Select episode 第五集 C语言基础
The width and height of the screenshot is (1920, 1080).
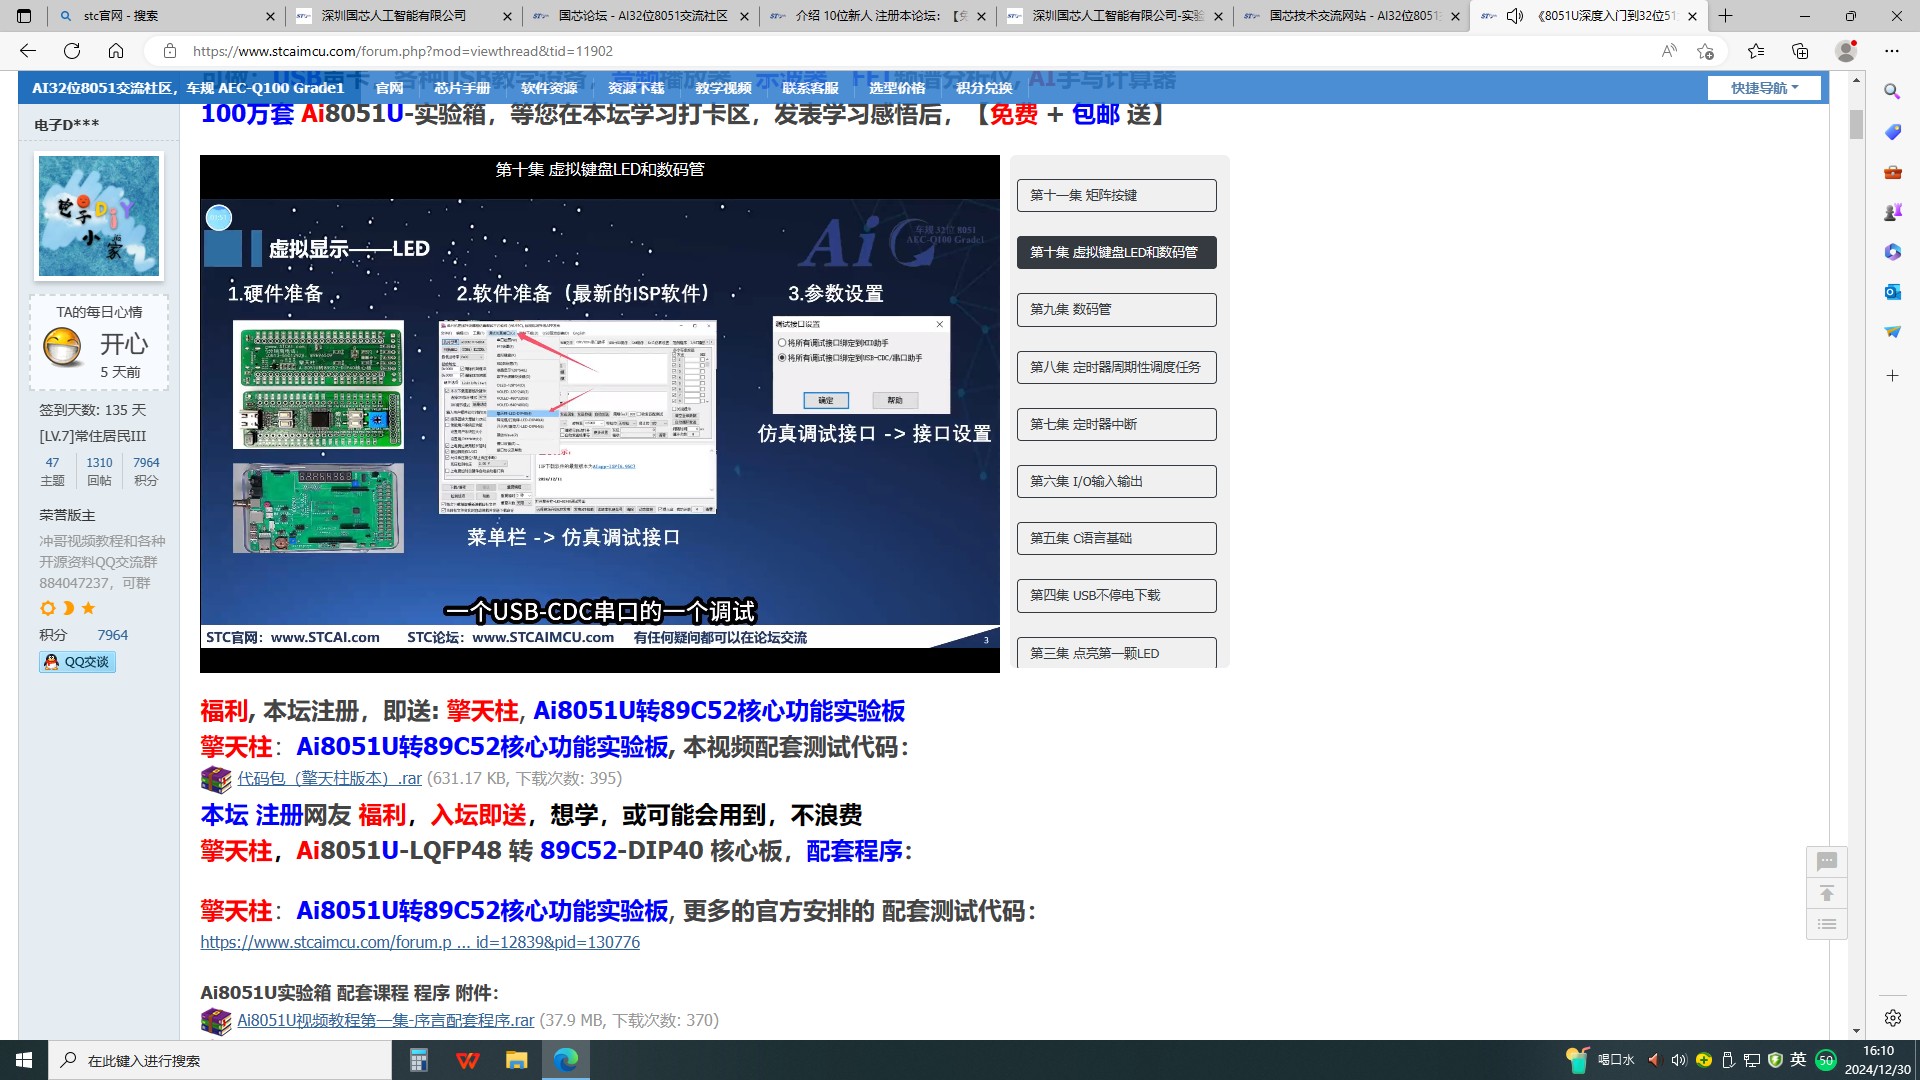pos(1117,538)
